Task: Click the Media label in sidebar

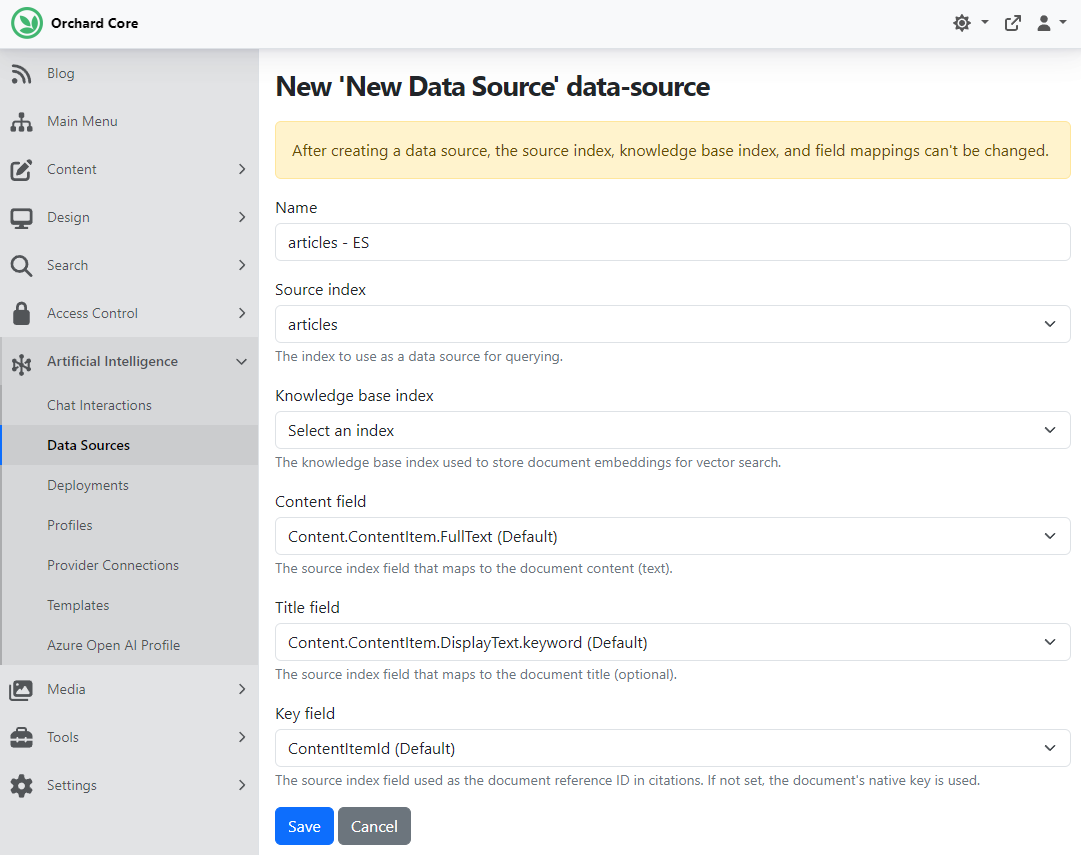Action: pos(66,690)
